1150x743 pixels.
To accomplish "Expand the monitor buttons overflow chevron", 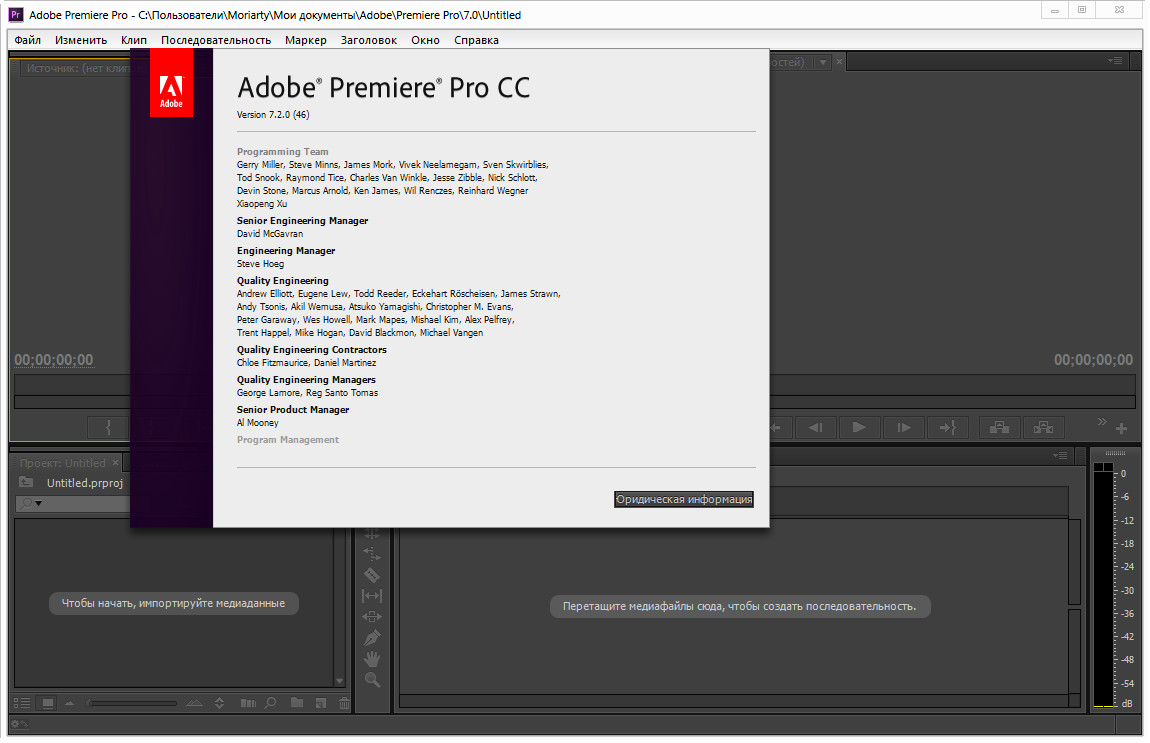I will coord(1102,421).
